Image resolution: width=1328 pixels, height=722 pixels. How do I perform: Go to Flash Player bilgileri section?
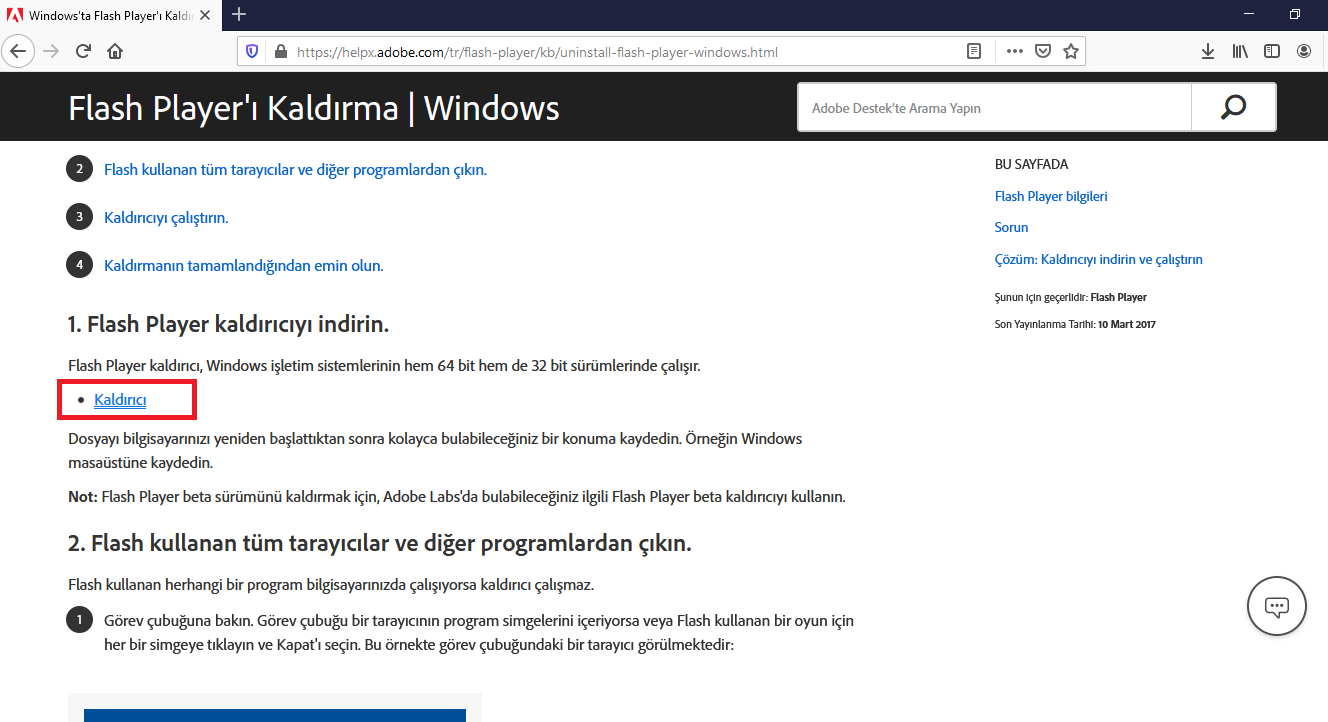1051,196
